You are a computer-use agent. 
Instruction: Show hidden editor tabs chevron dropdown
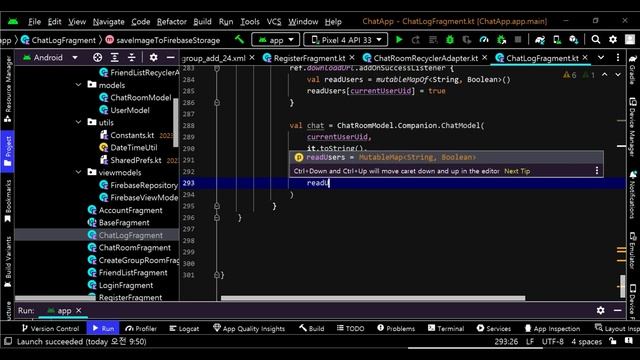pos(601,58)
